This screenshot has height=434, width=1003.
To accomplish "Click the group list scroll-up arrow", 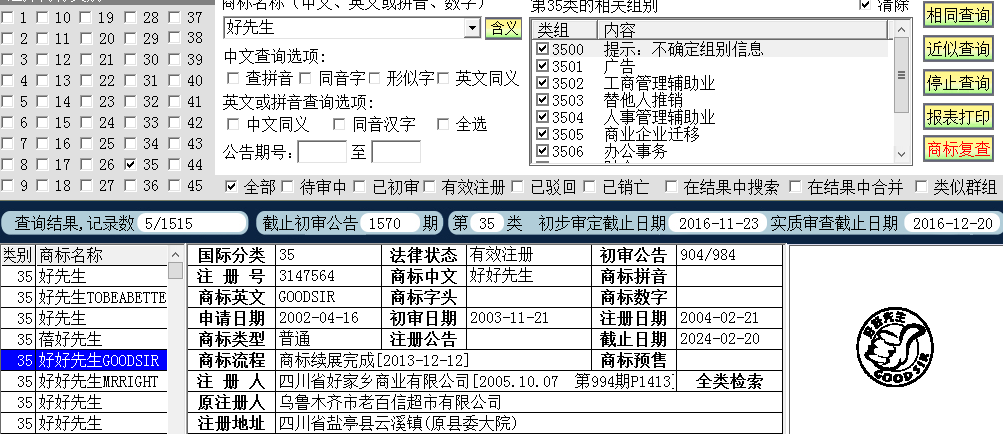I will pyautogui.click(x=901, y=29).
